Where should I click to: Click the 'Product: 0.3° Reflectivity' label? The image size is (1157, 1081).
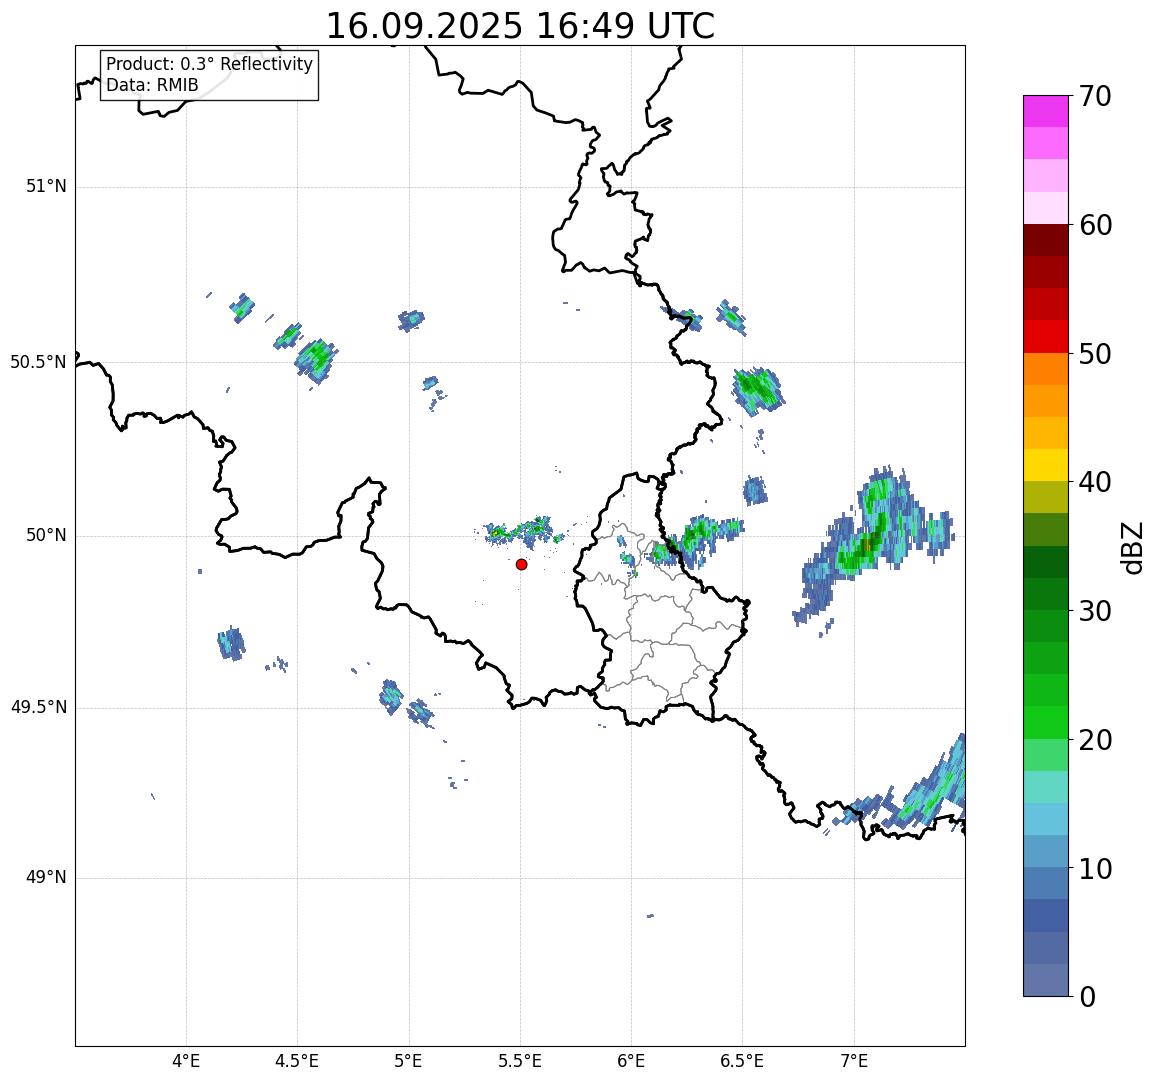(x=210, y=64)
